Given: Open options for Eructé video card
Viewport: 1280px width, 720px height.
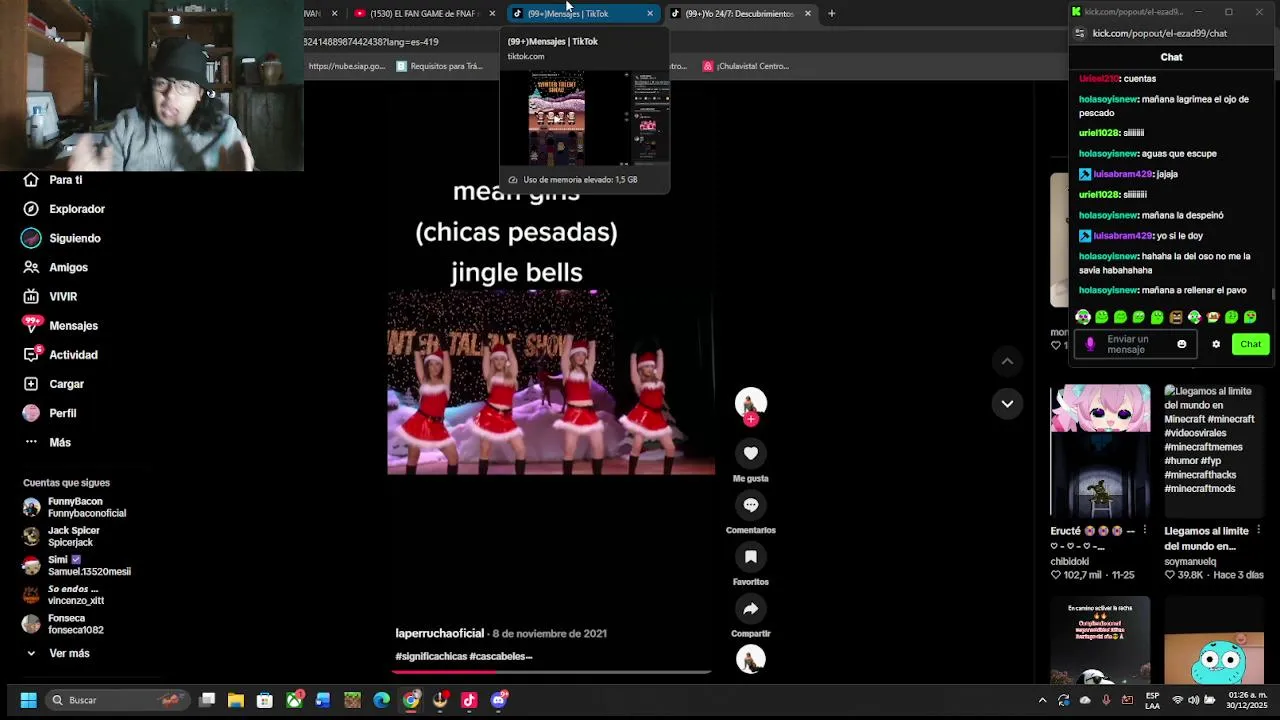Looking at the screenshot, I should [x=1145, y=531].
